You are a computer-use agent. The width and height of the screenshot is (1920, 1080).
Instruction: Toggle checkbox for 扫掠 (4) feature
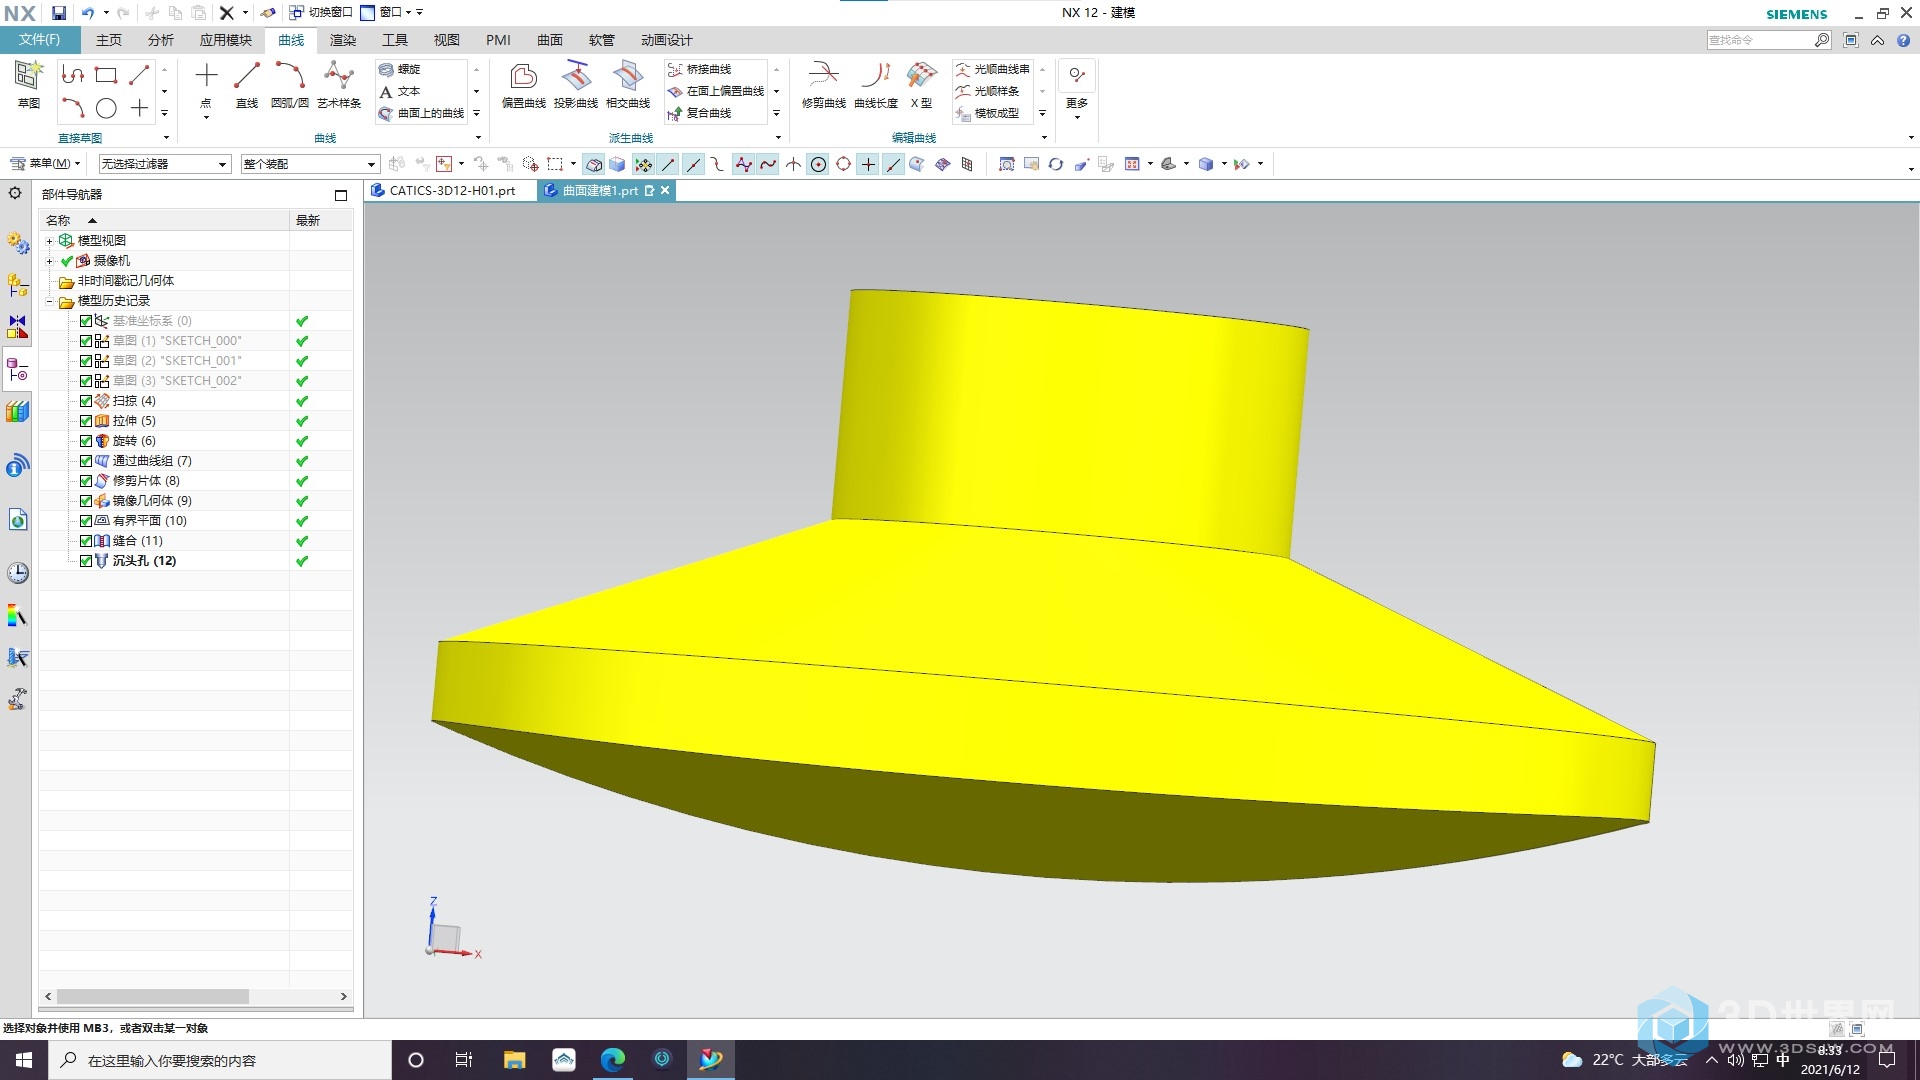[86, 401]
